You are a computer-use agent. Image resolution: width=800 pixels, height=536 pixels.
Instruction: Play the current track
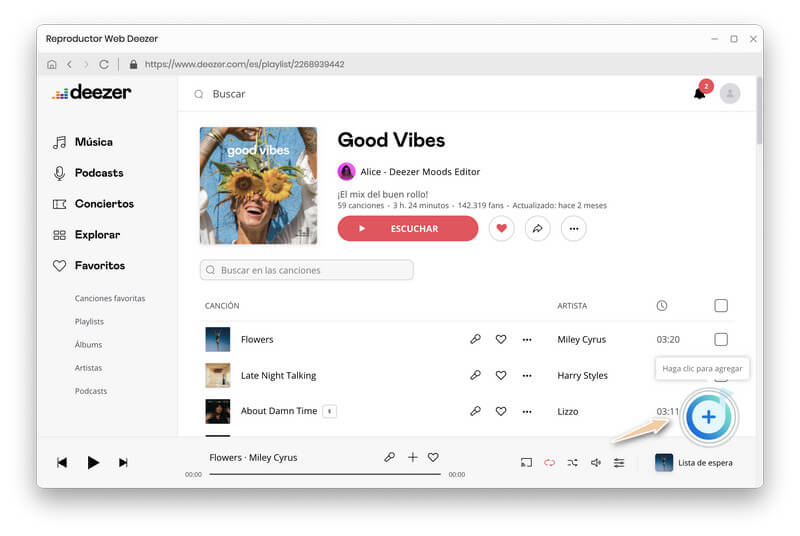(93, 463)
